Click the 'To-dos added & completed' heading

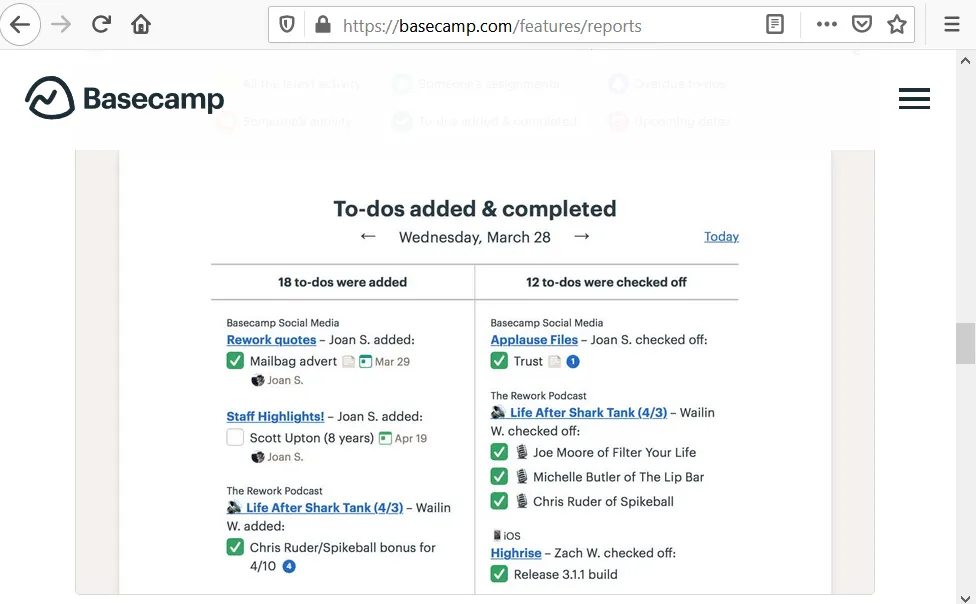475,209
